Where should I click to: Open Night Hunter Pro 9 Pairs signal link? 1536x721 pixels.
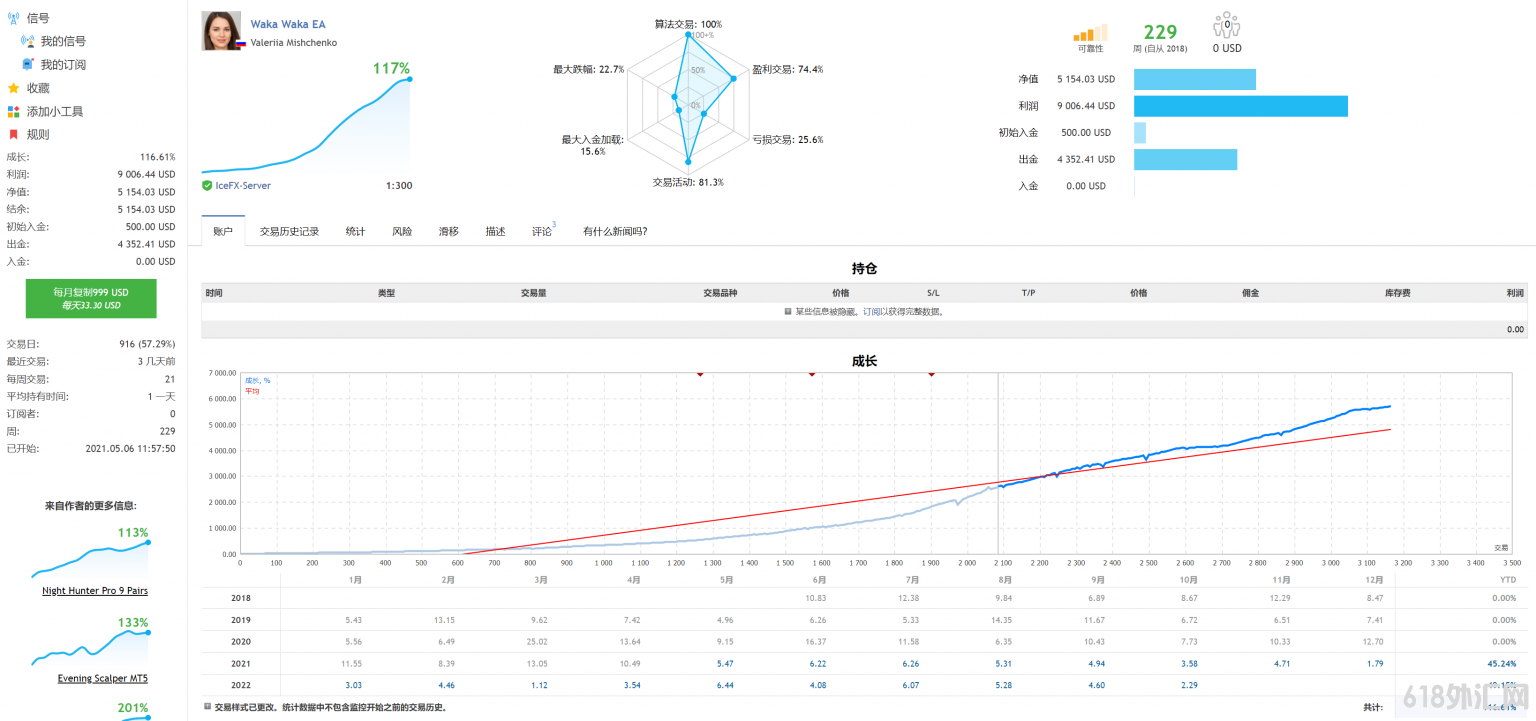click(x=94, y=591)
